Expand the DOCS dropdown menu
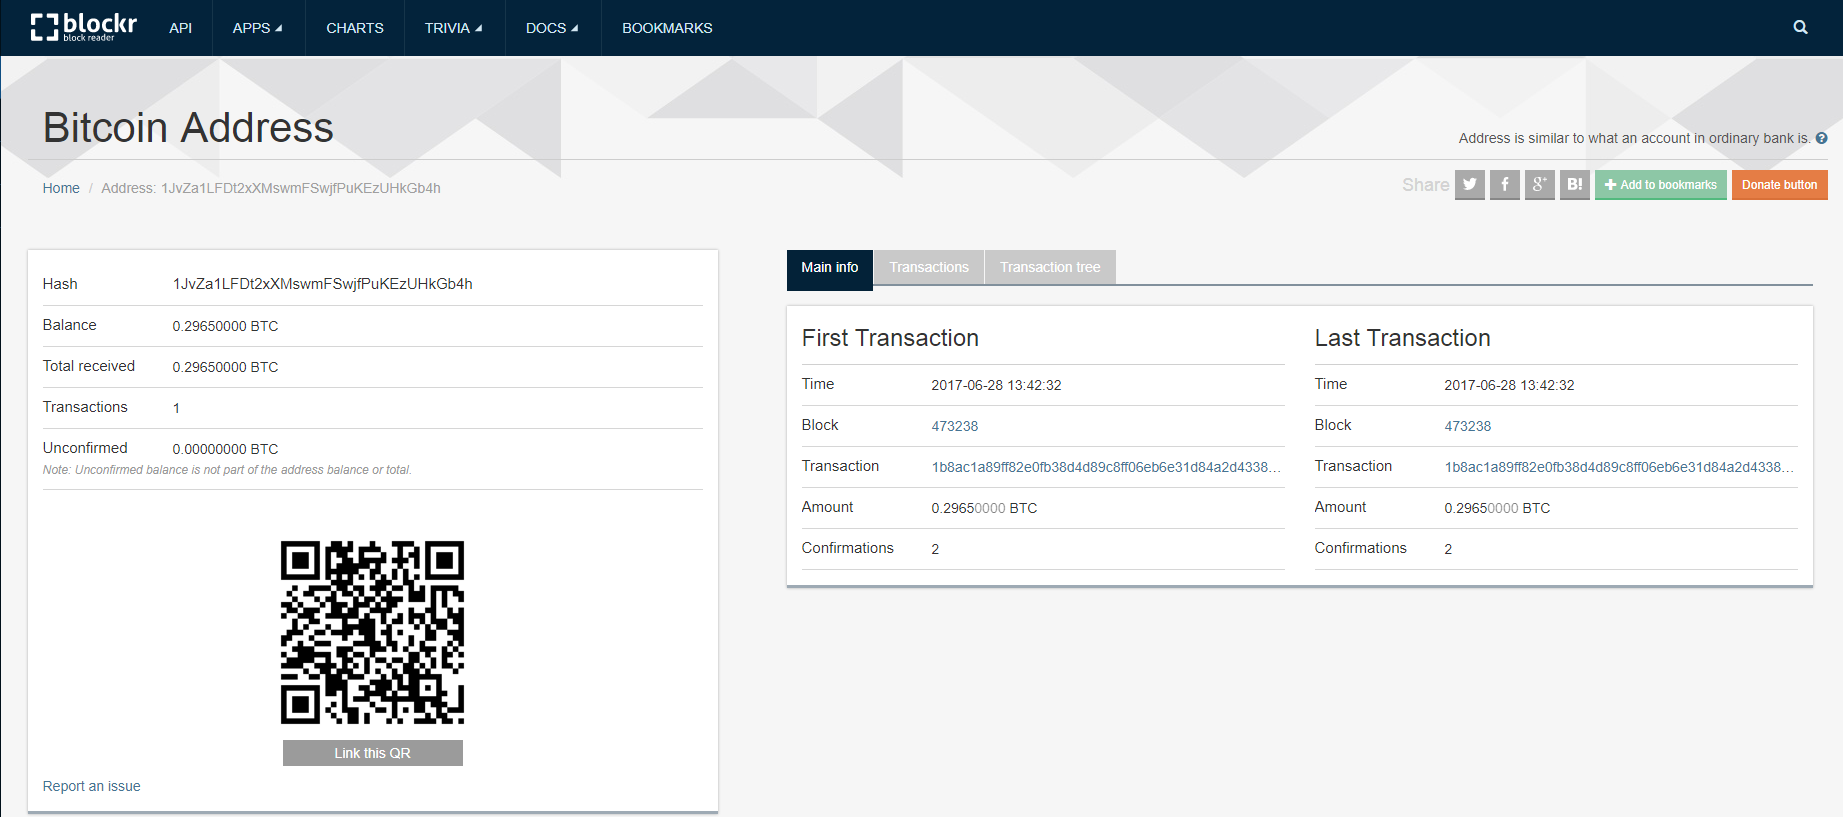 click(x=552, y=28)
